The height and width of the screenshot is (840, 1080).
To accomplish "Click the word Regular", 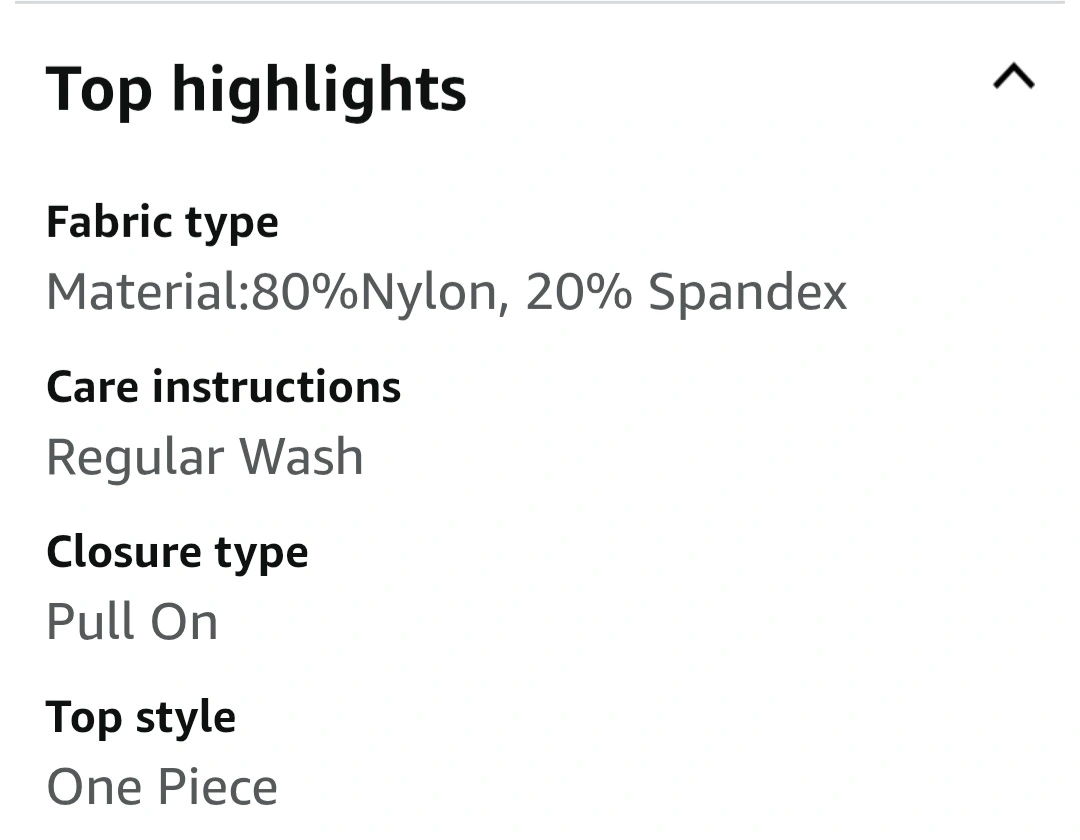I will (135, 459).
